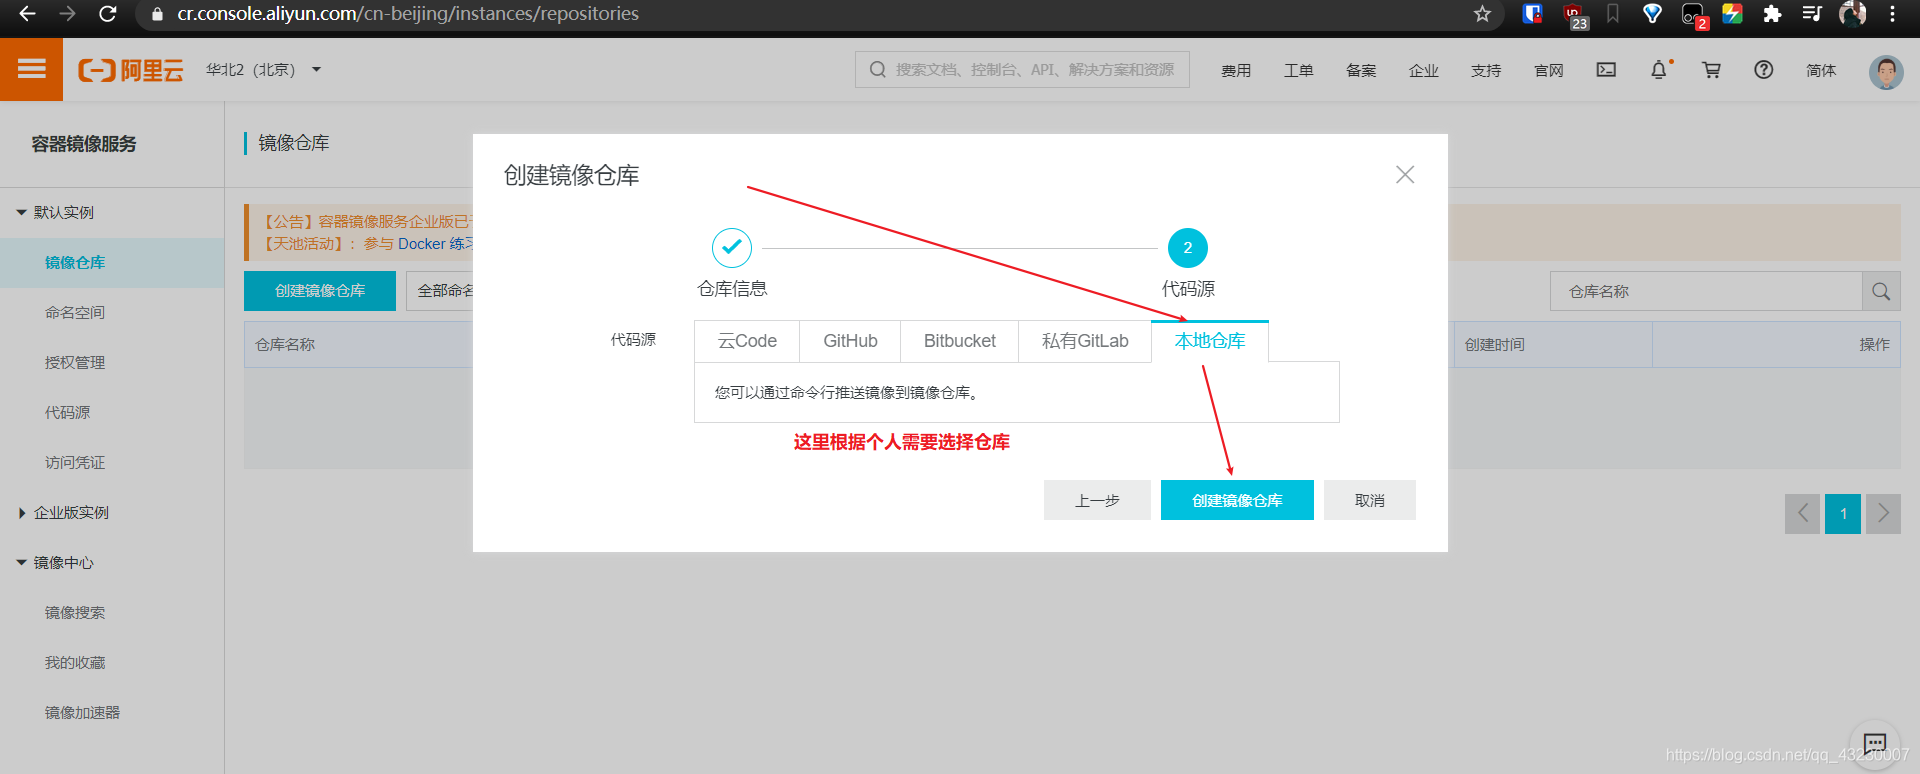The image size is (1920, 774).
Task: Open the chat feedback bubble icon
Action: tap(1875, 744)
